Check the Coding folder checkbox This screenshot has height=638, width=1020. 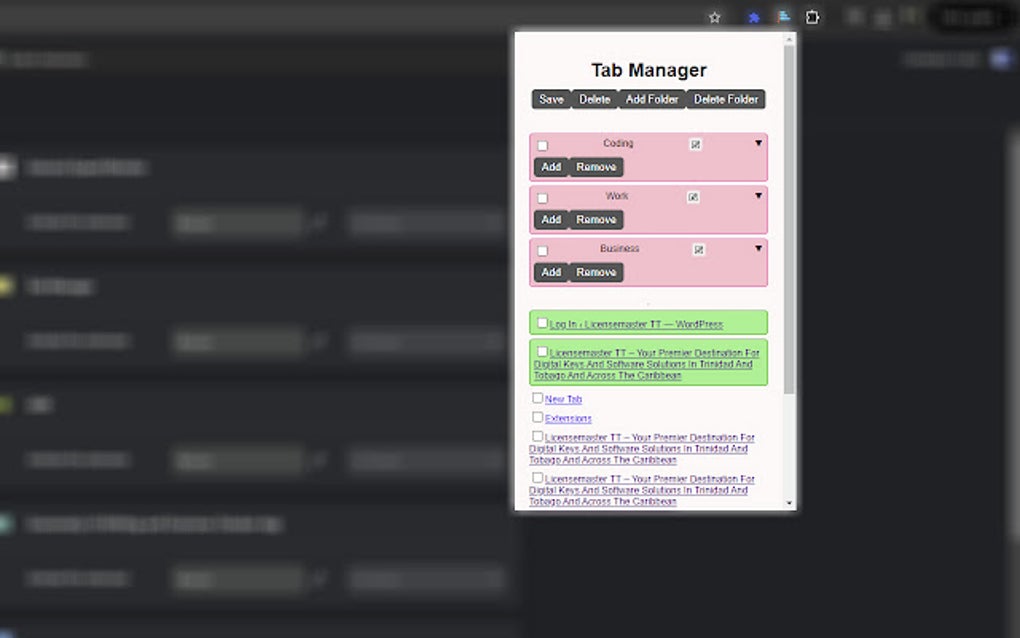(542, 145)
